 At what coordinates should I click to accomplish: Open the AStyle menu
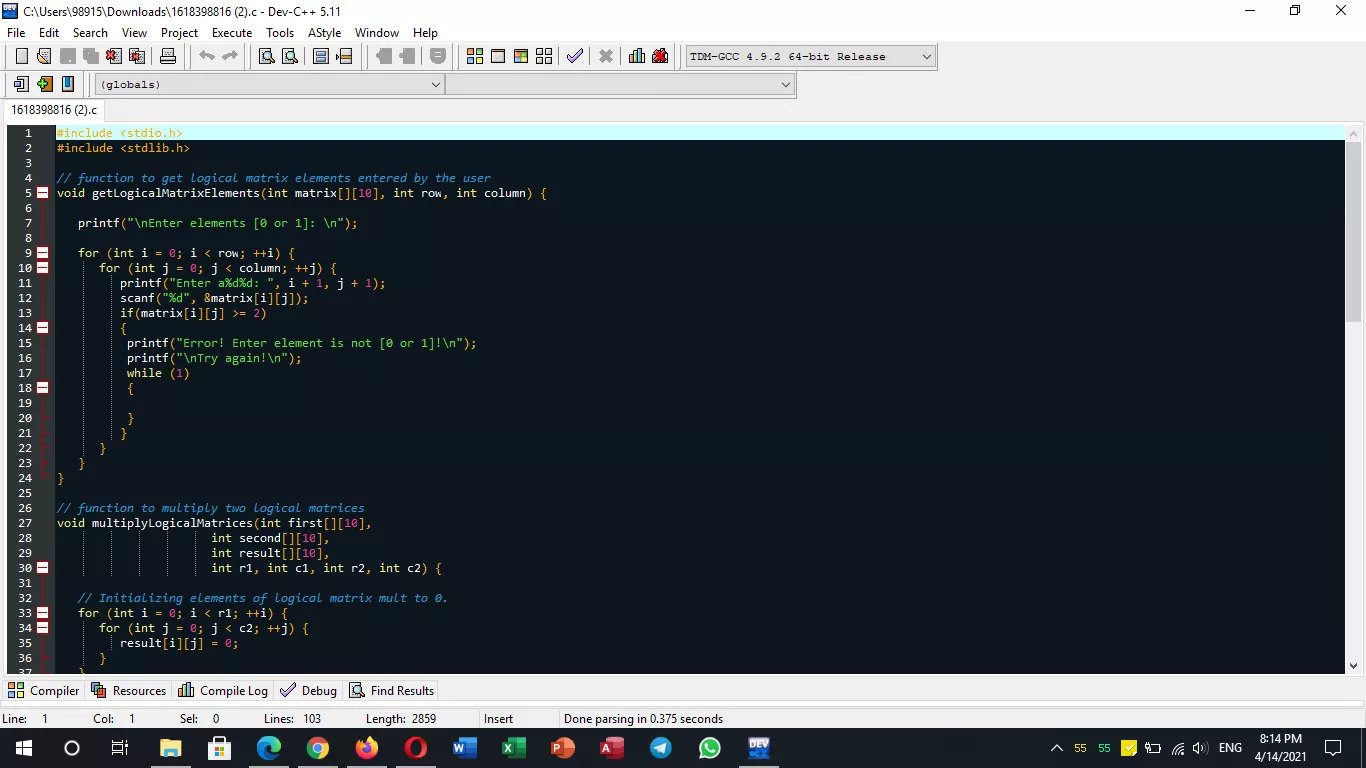pyautogui.click(x=325, y=33)
